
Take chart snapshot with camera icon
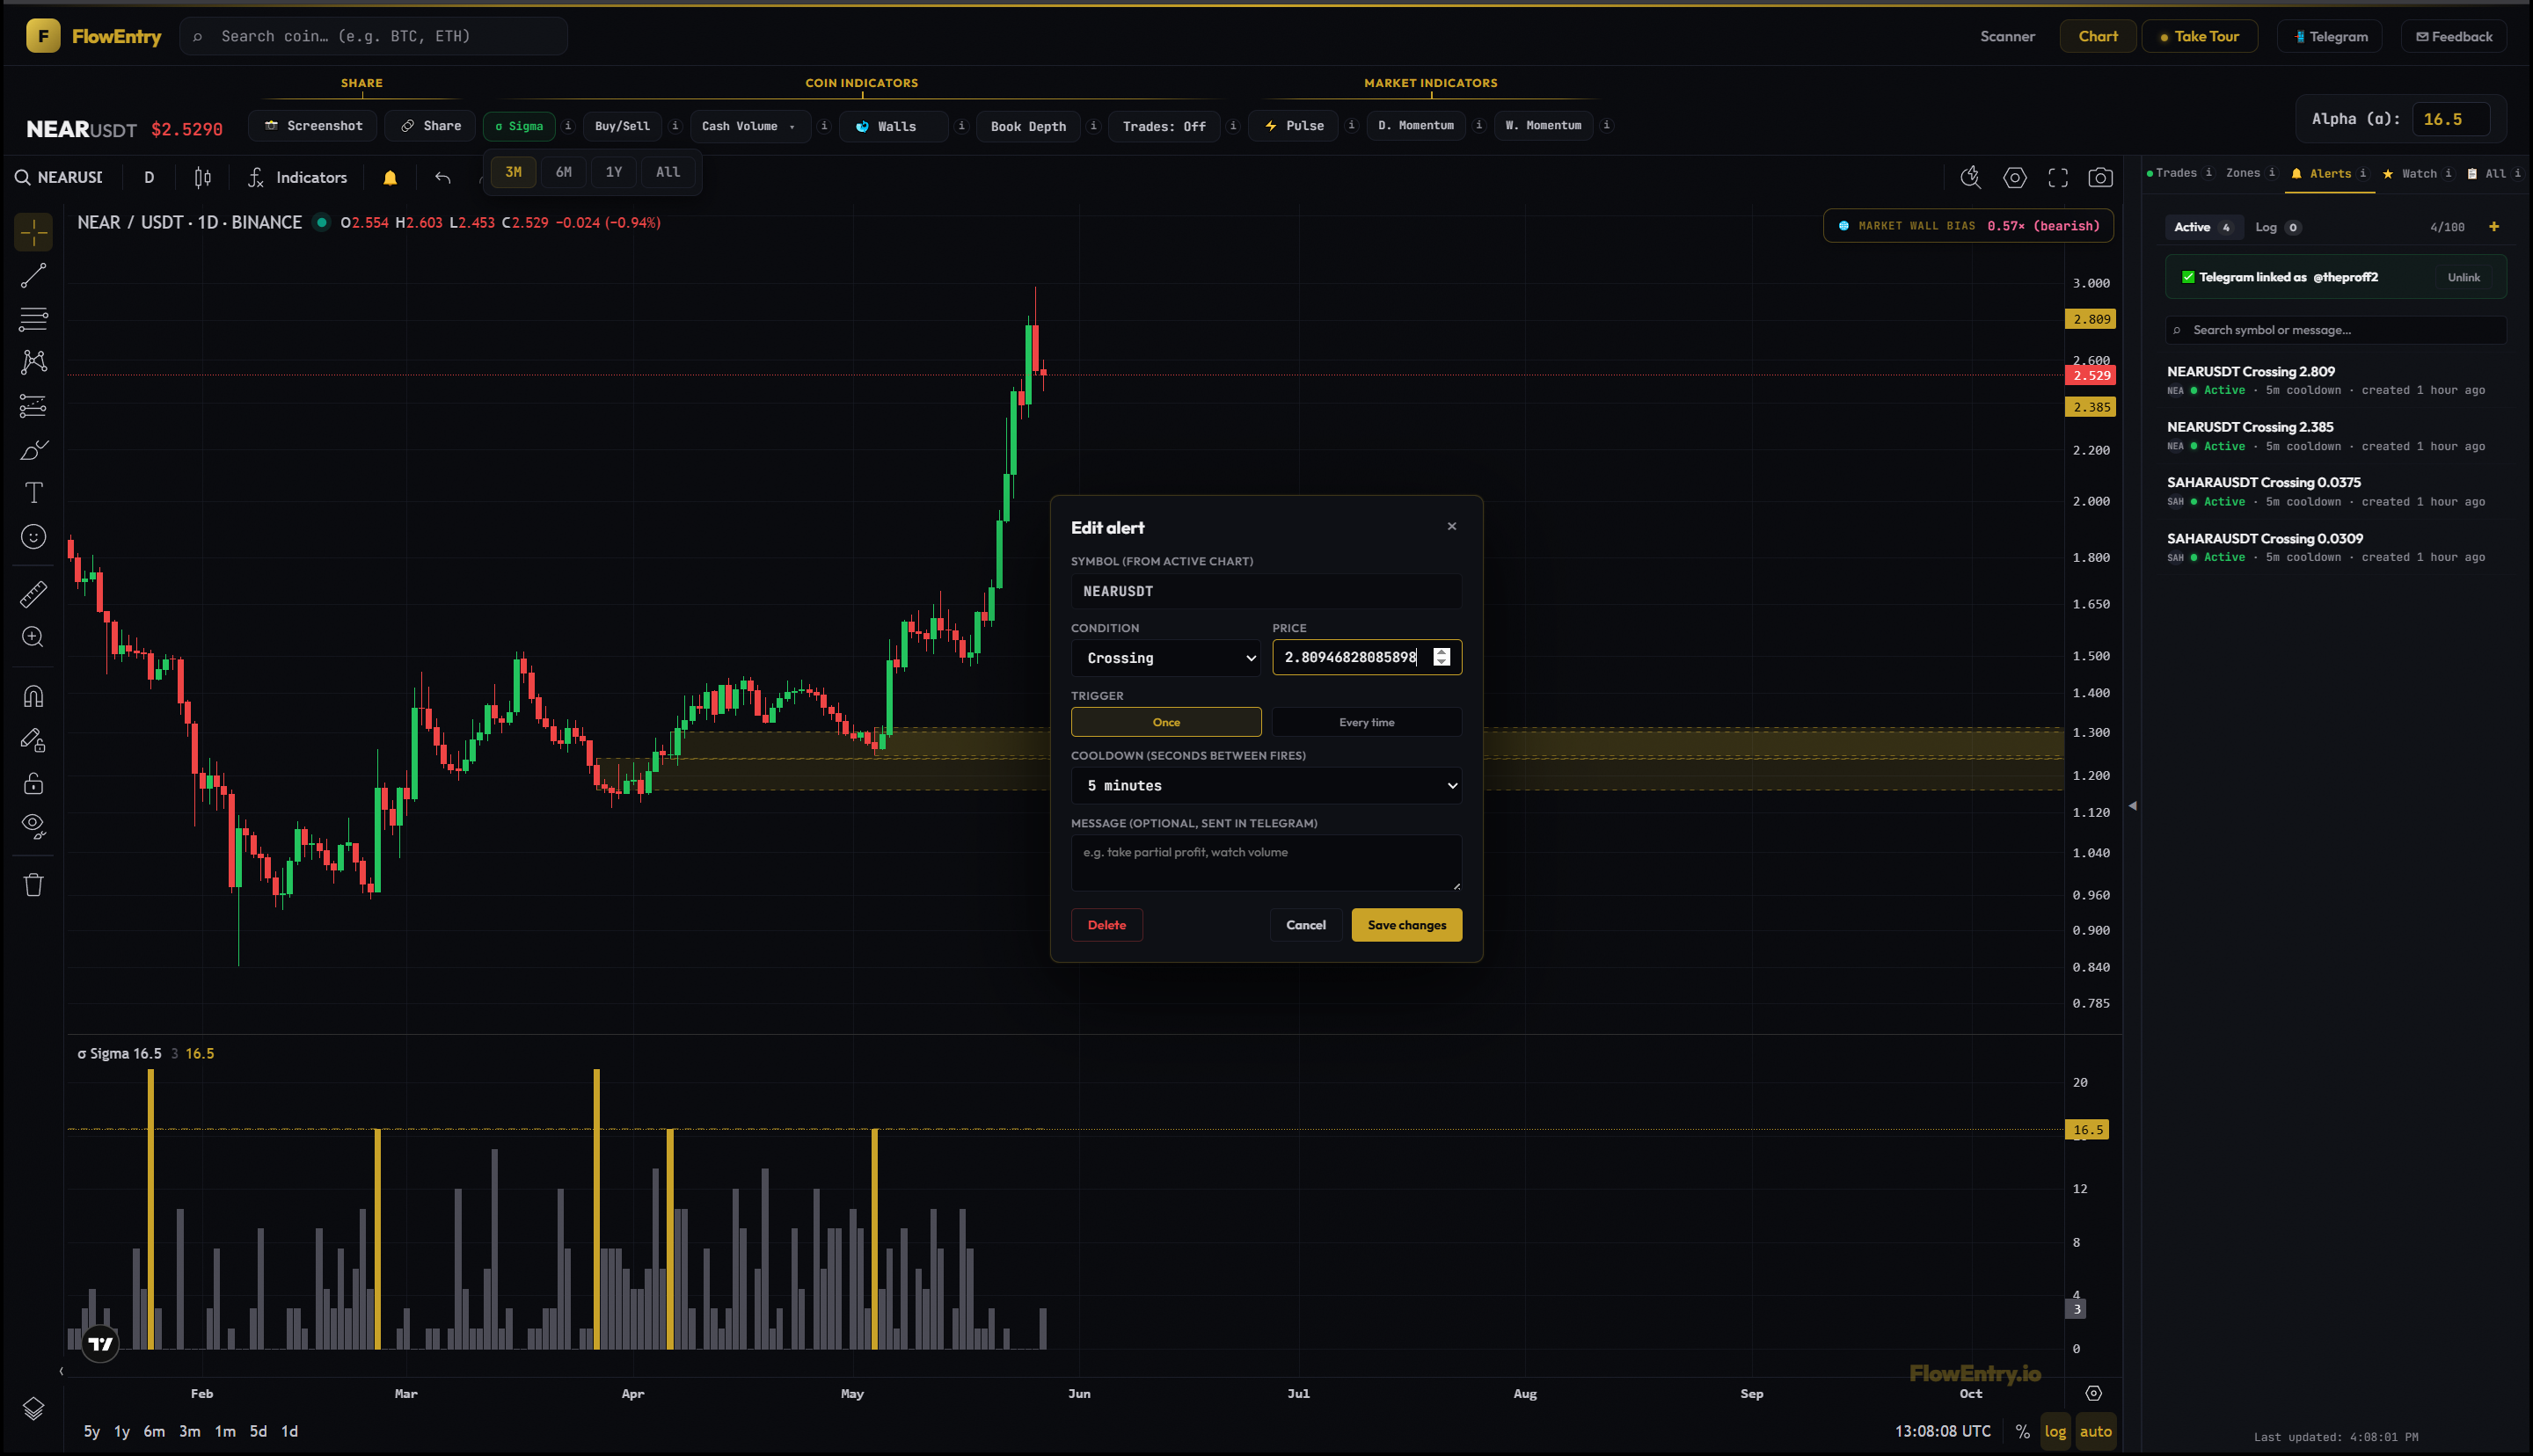pyautogui.click(x=2101, y=178)
